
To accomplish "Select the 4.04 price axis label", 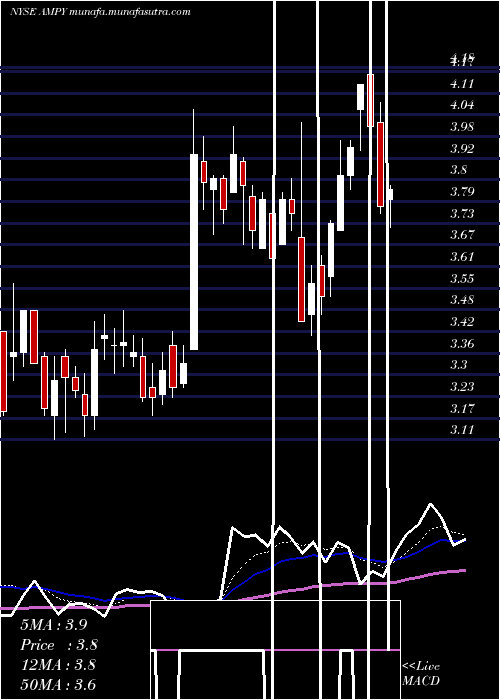I will tap(462, 105).
